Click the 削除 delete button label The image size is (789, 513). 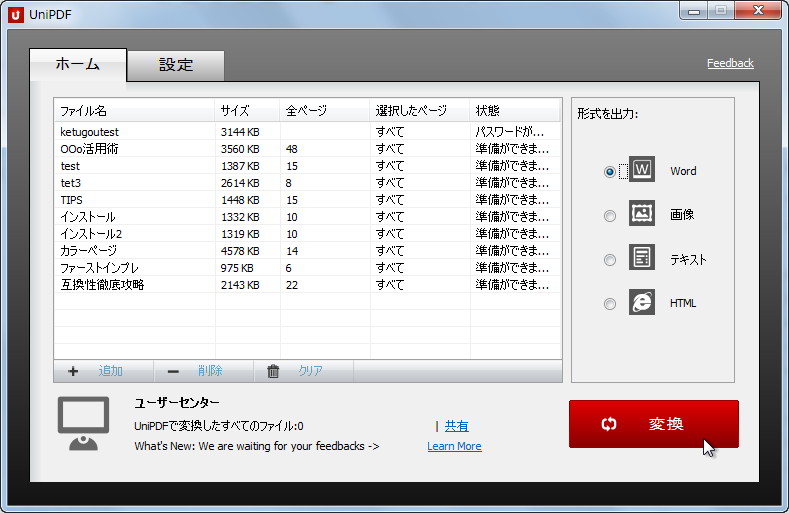tap(210, 371)
